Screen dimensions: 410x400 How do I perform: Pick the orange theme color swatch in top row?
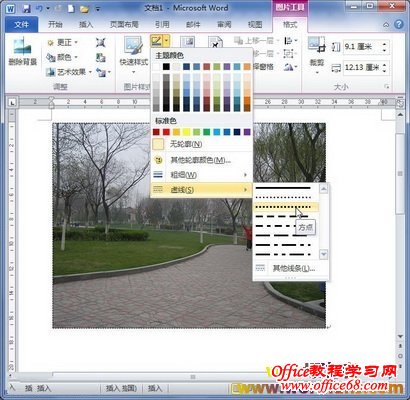point(247,67)
